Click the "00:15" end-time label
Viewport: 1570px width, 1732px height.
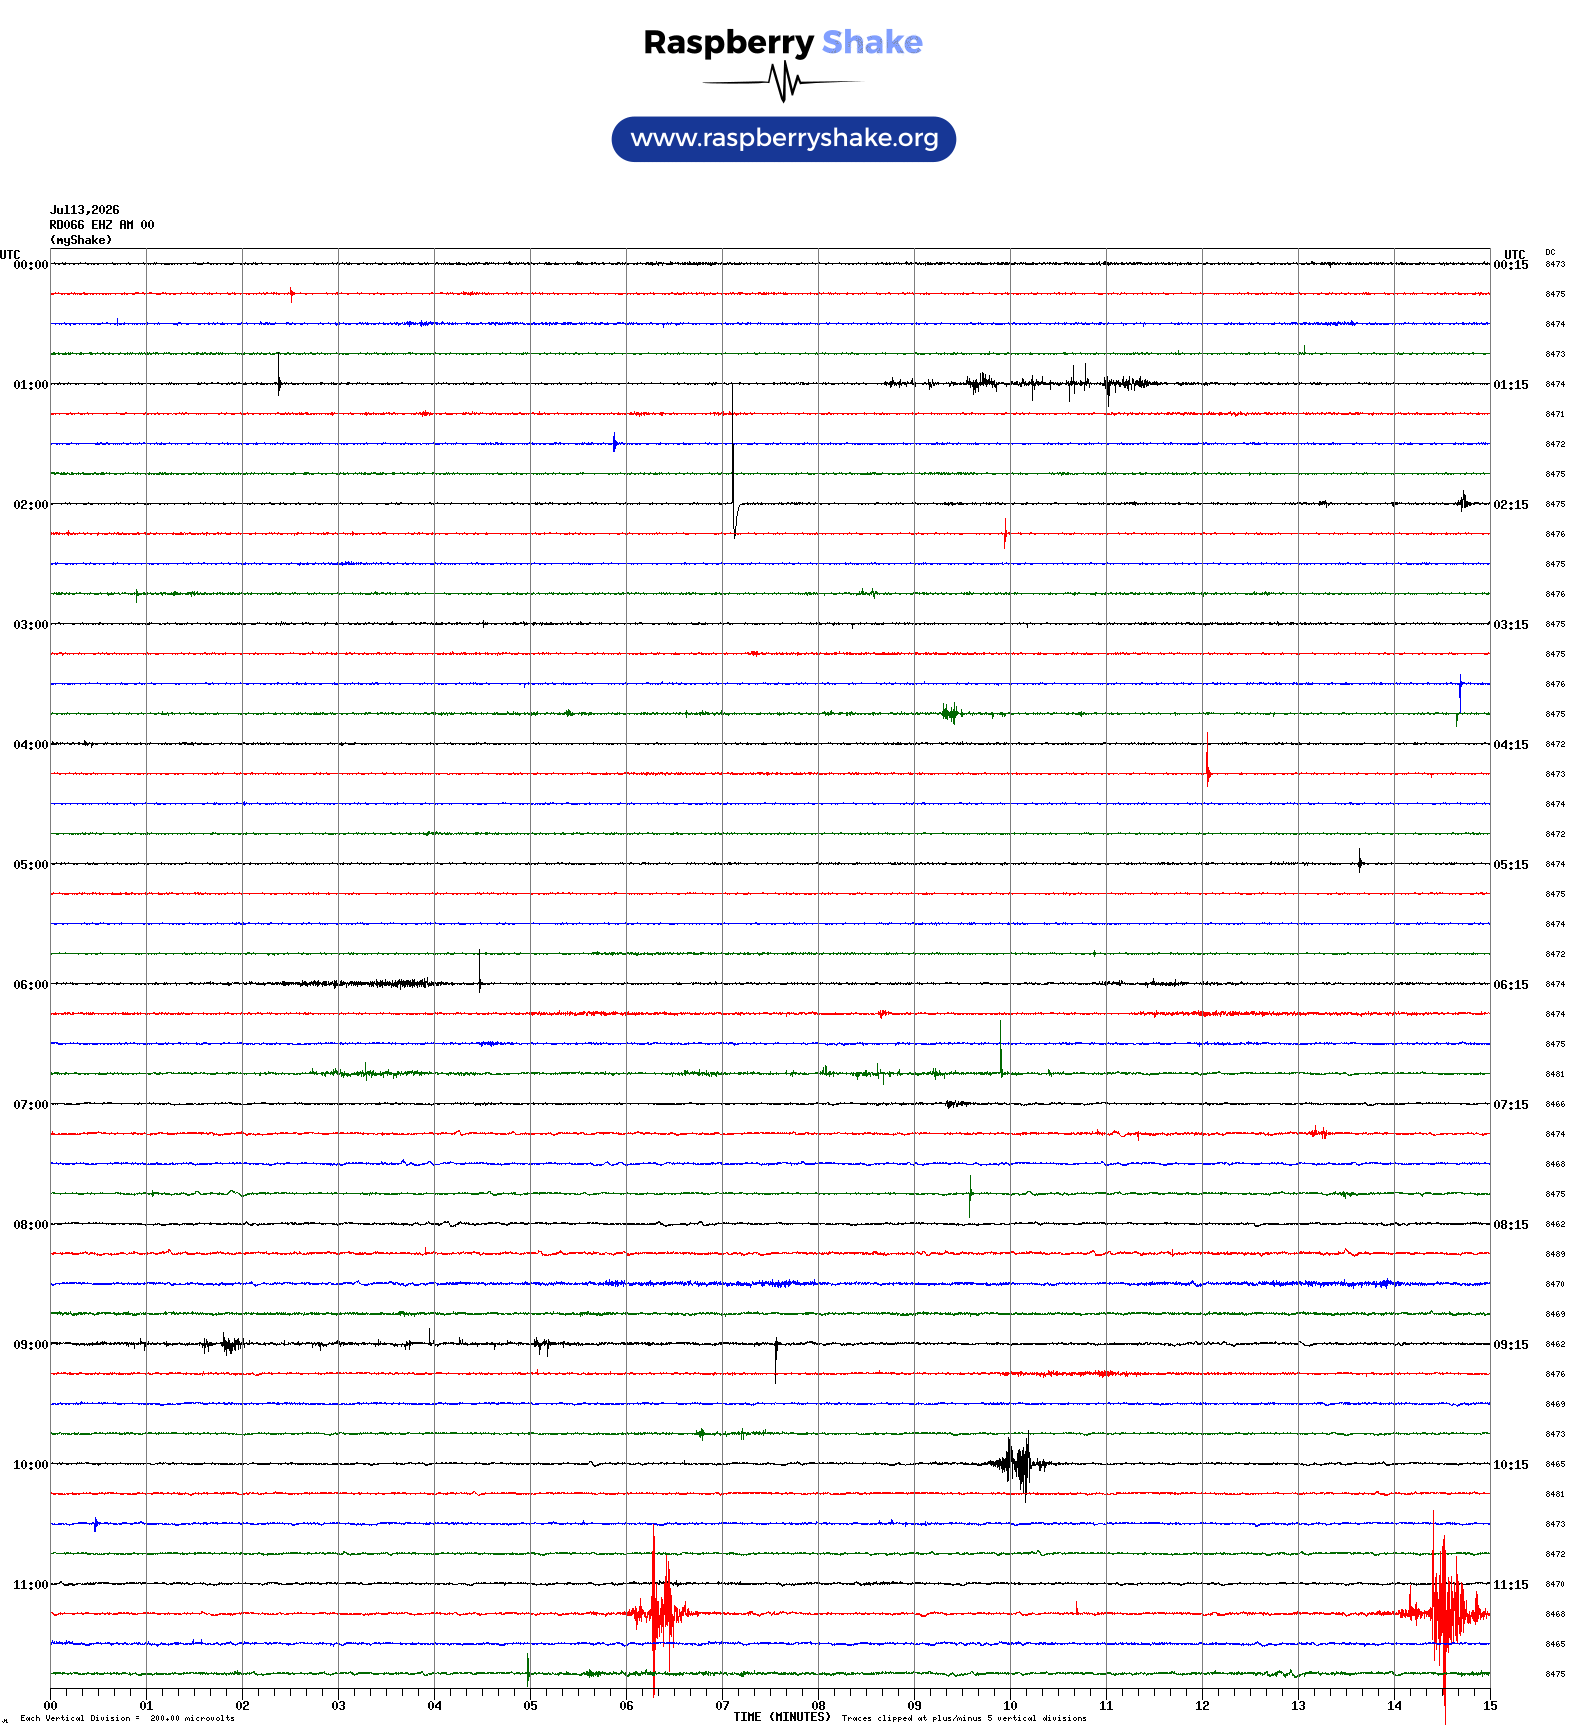(x=1511, y=265)
